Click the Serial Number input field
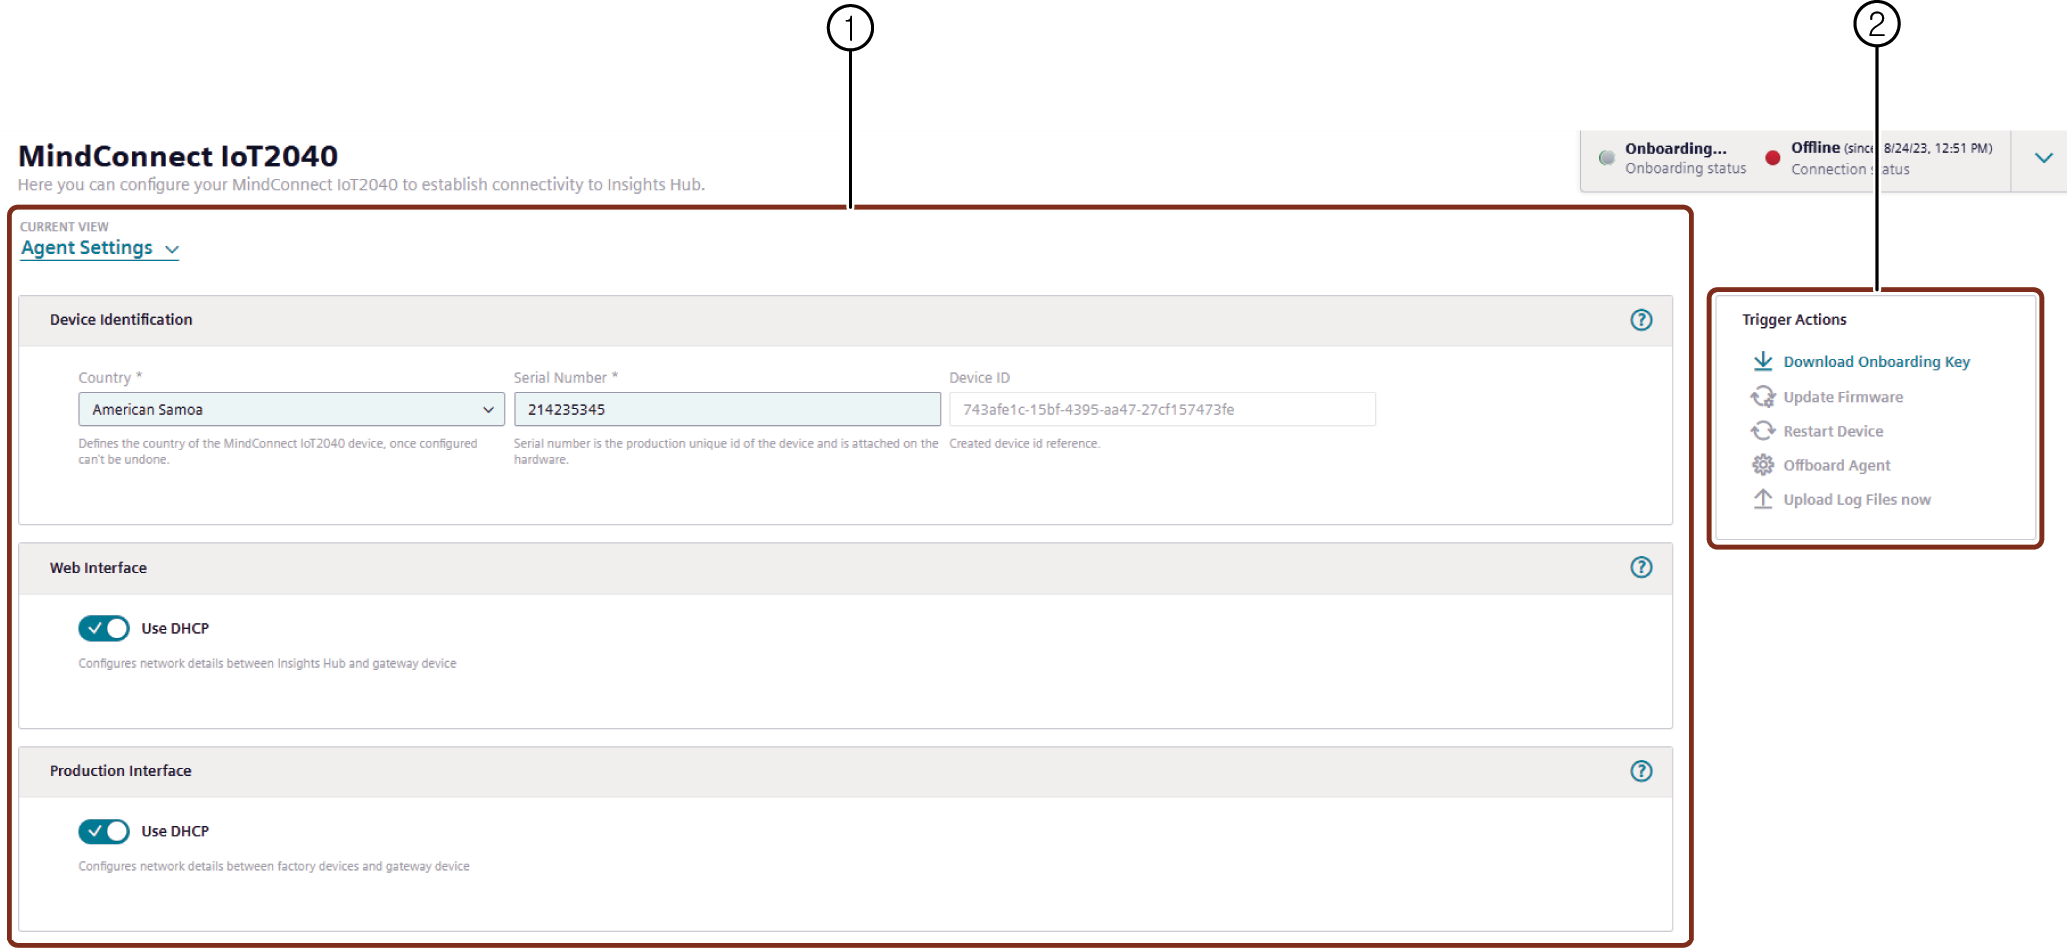Image resolution: width=2067 pixels, height=950 pixels. [727, 409]
